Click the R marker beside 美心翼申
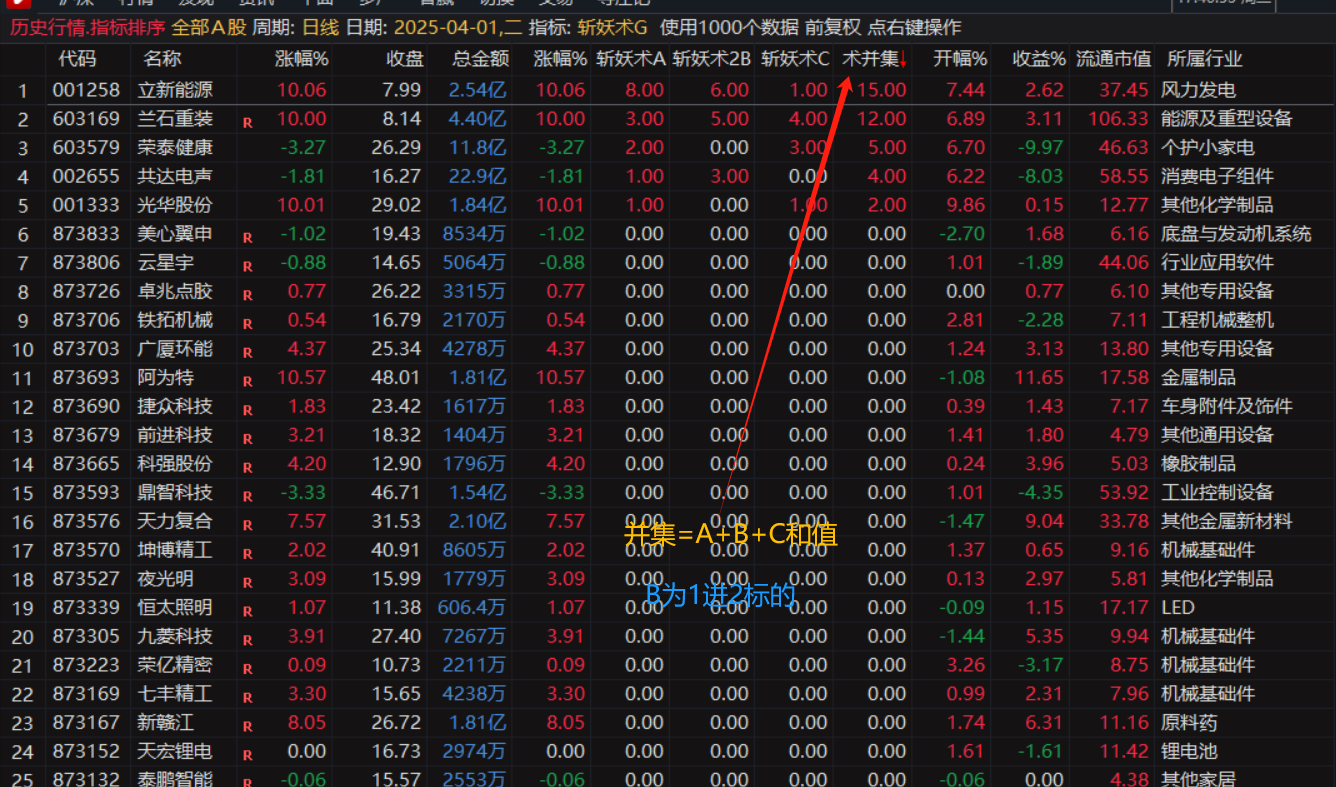 (247, 237)
